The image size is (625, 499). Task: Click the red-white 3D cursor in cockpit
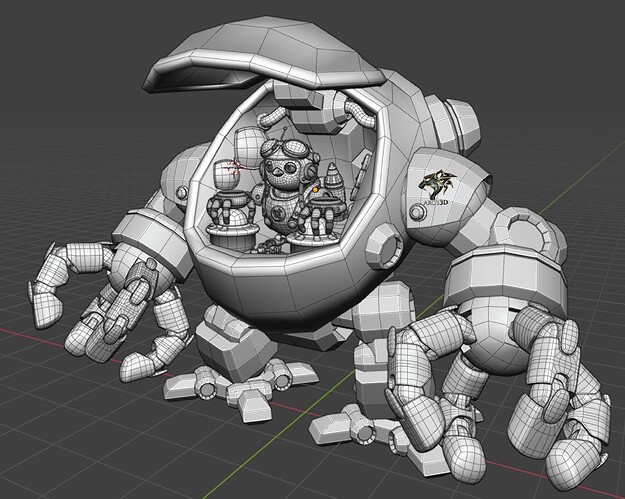coord(233,167)
